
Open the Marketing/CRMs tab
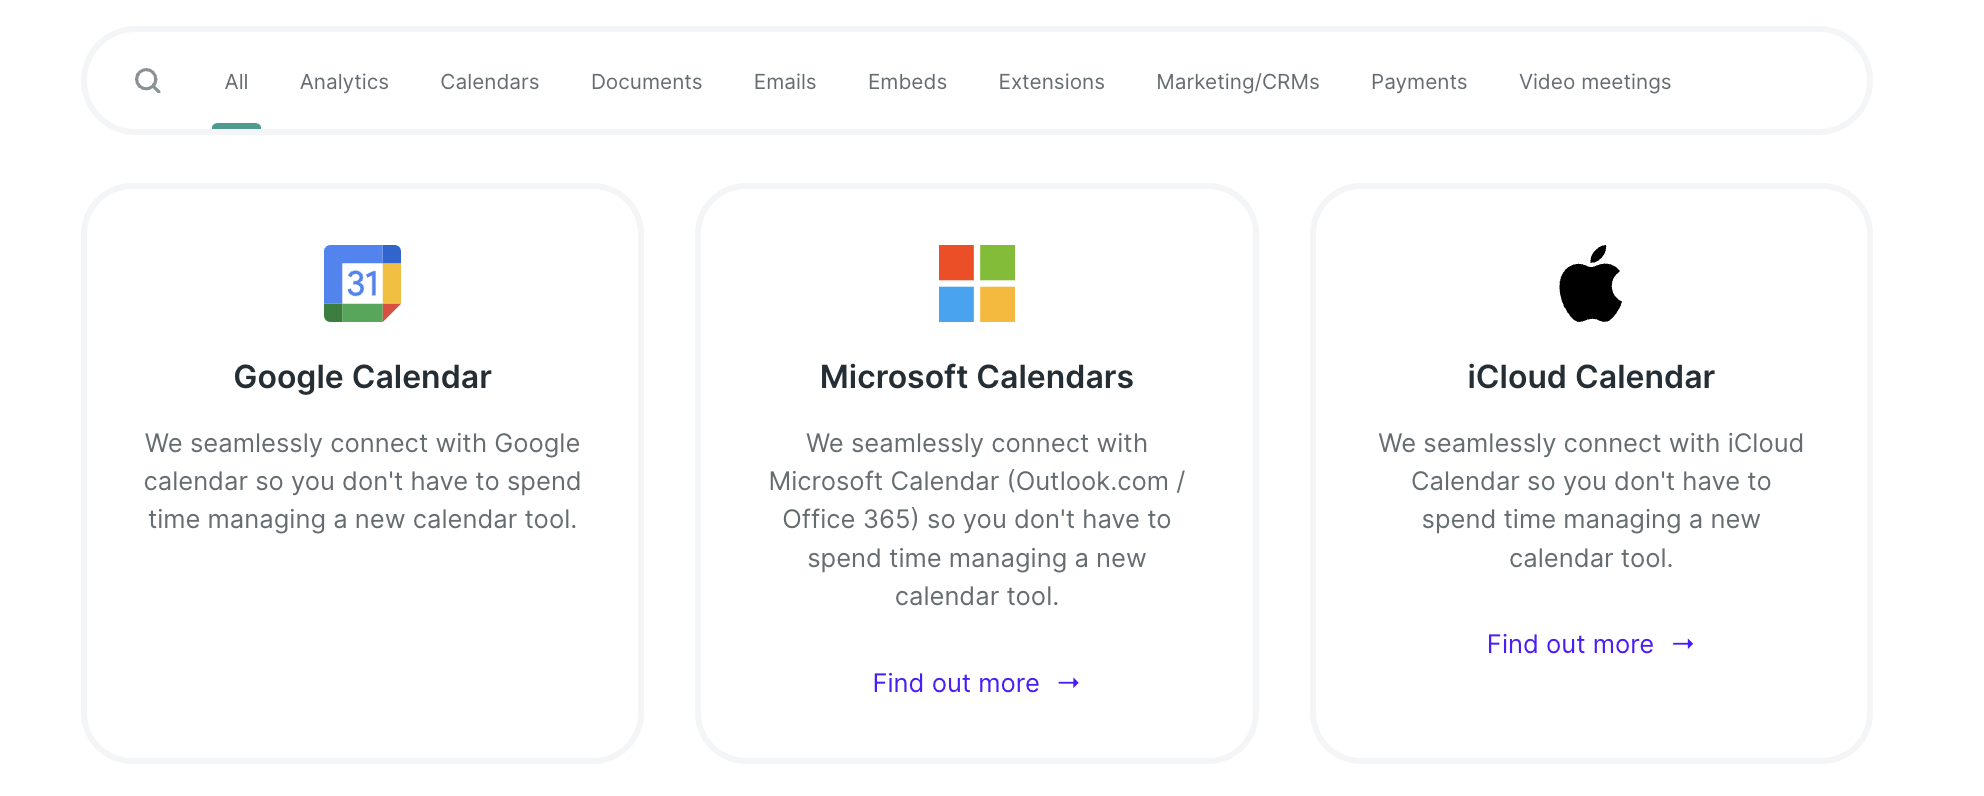tap(1238, 82)
